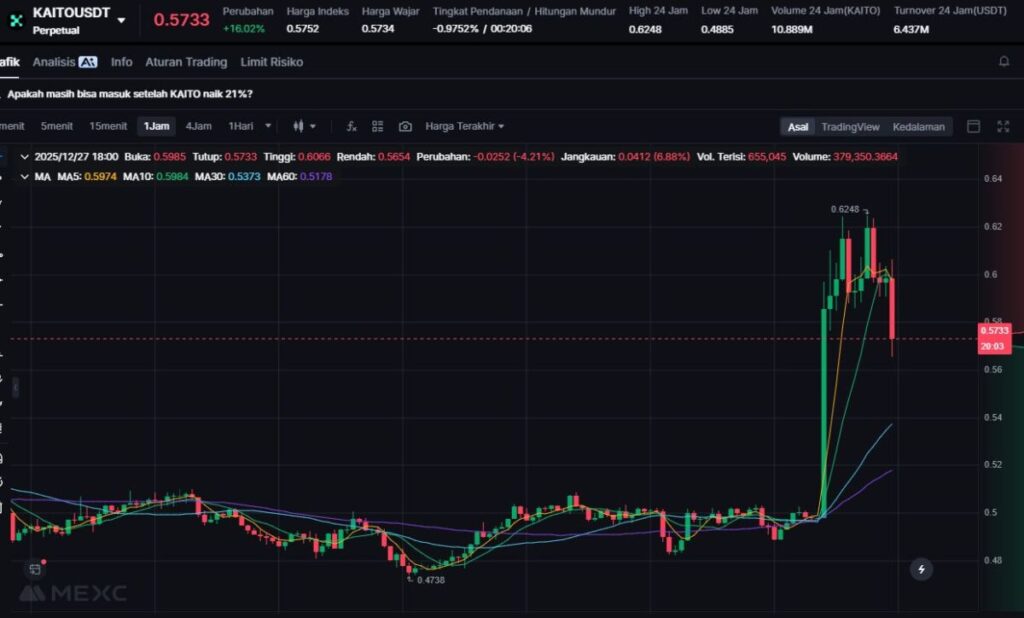This screenshot has width=1024, height=618.
Task: Switch to the Limit Risiko tab
Action: (271, 62)
